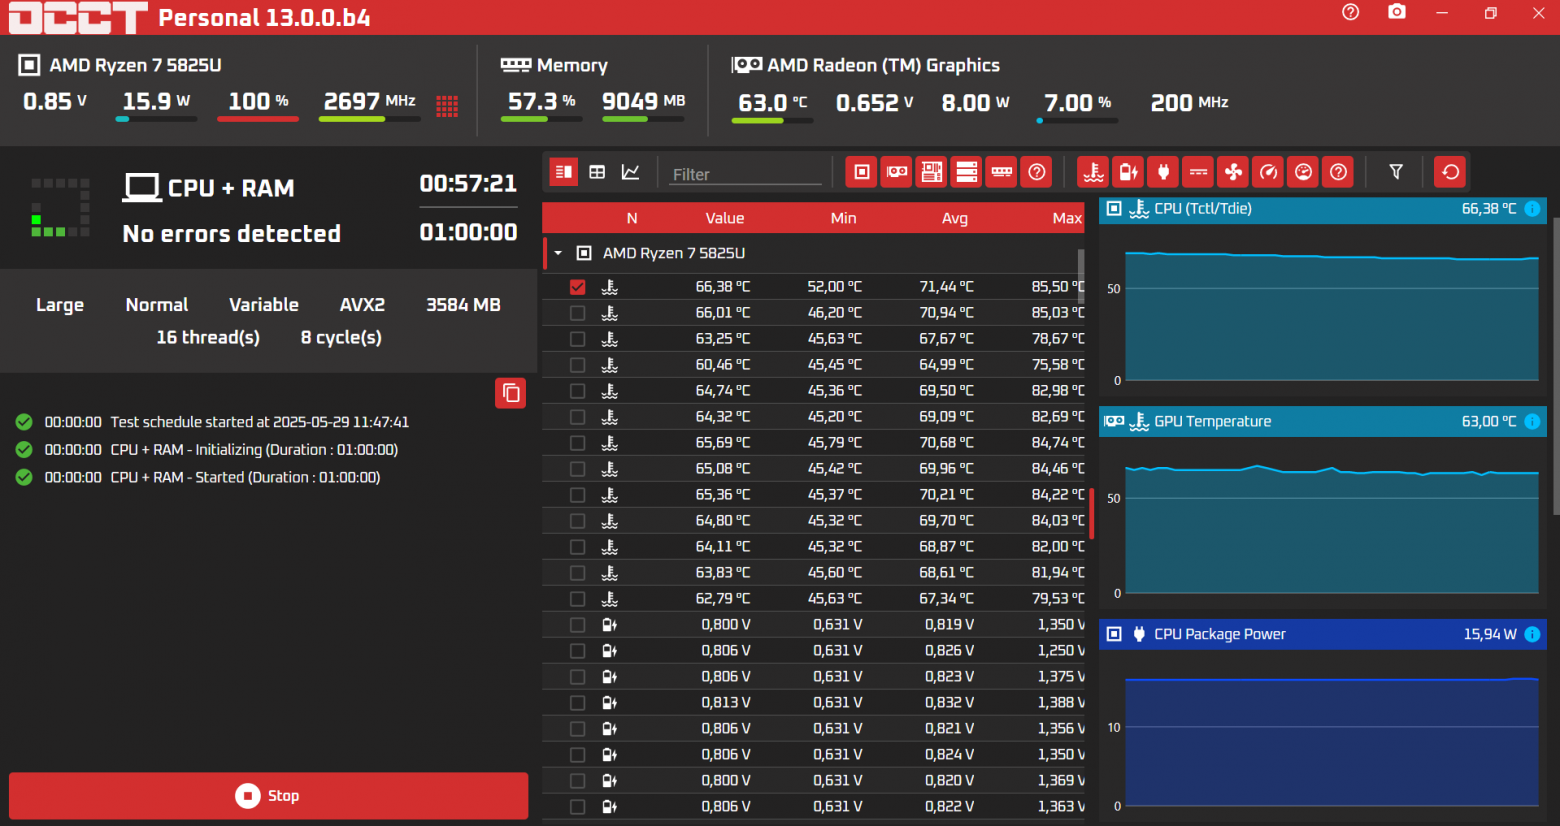Uncheck the 66,38 °C temperature sensor row
This screenshot has width=1560, height=826.
(x=577, y=287)
